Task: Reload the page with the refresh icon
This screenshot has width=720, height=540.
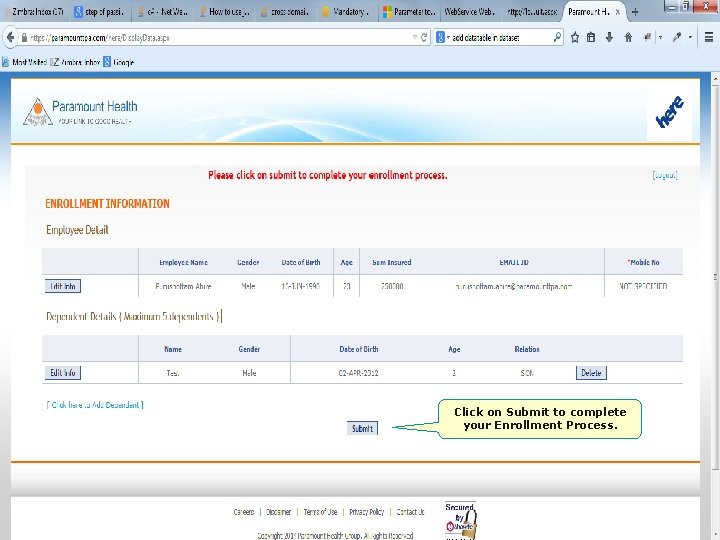Action: click(424, 37)
